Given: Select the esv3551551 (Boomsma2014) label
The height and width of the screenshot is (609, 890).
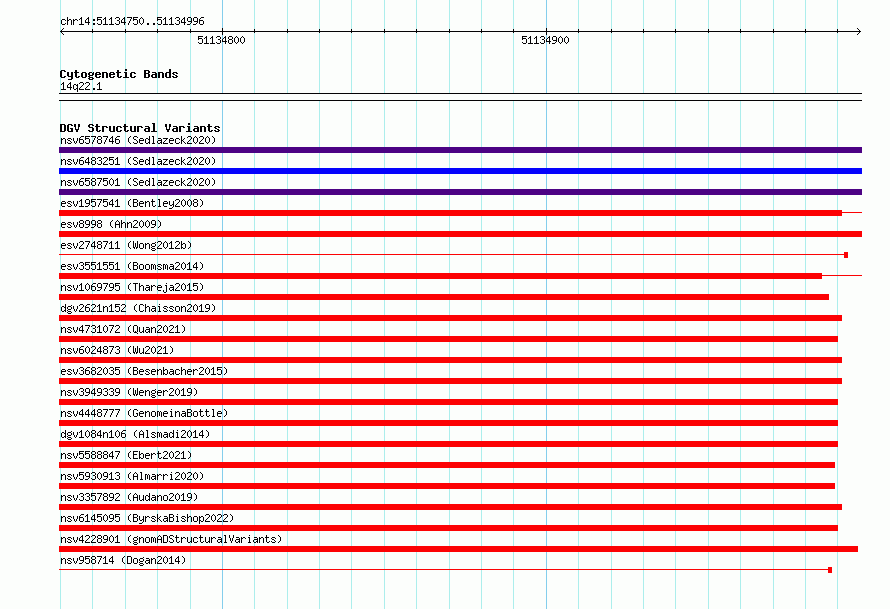Looking at the screenshot, I should [132, 266].
